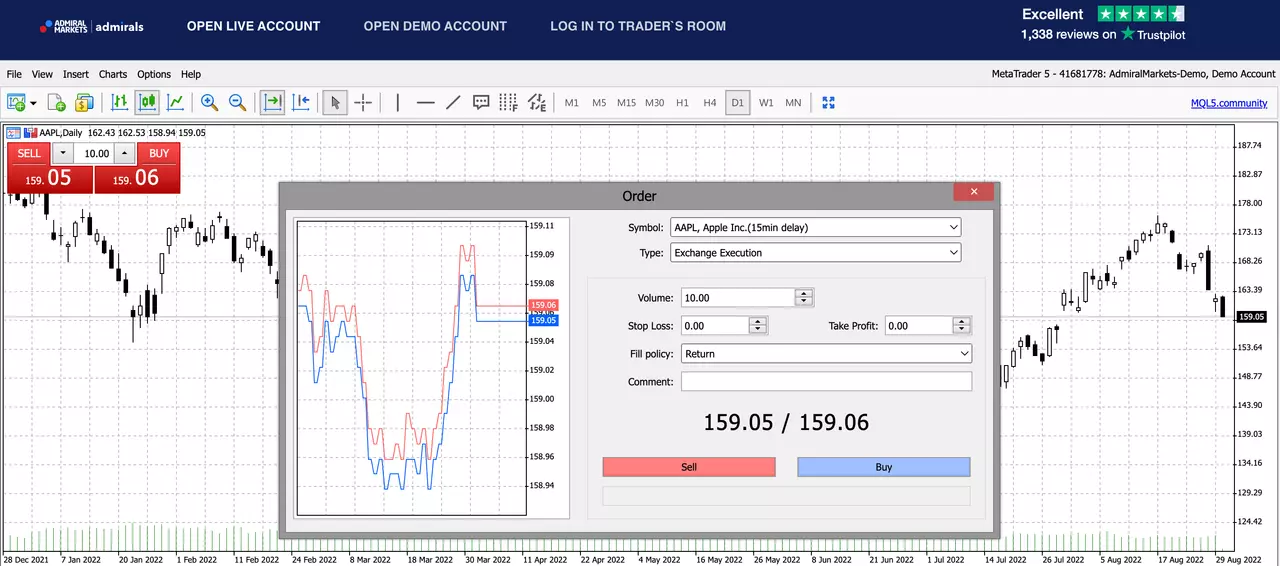Click the Stop Loss input field
The width and height of the screenshot is (1280, 566).
715,326
